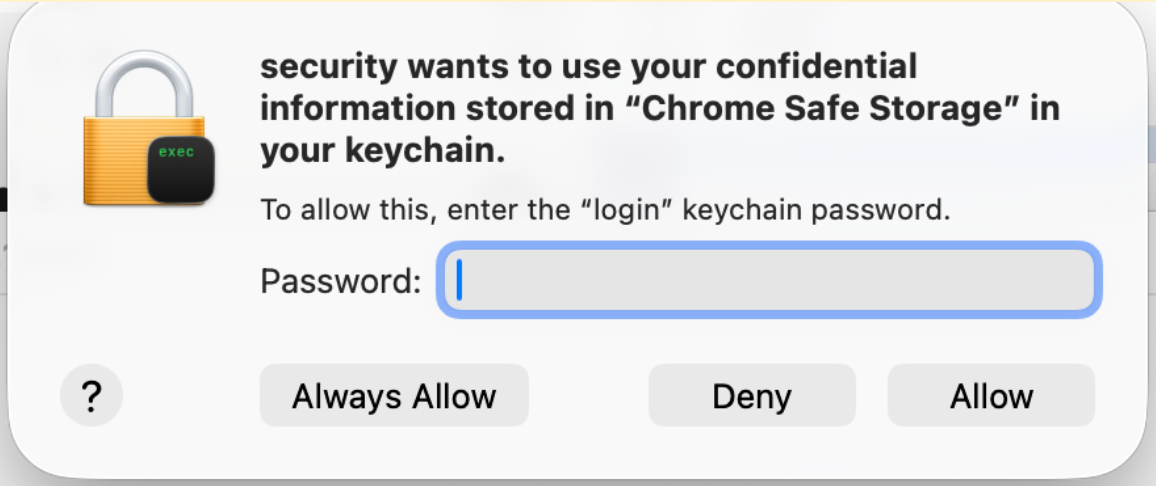Screen dimensions: 1156x486
Task: Click Allow to grant keychain access
Action: 991,396
